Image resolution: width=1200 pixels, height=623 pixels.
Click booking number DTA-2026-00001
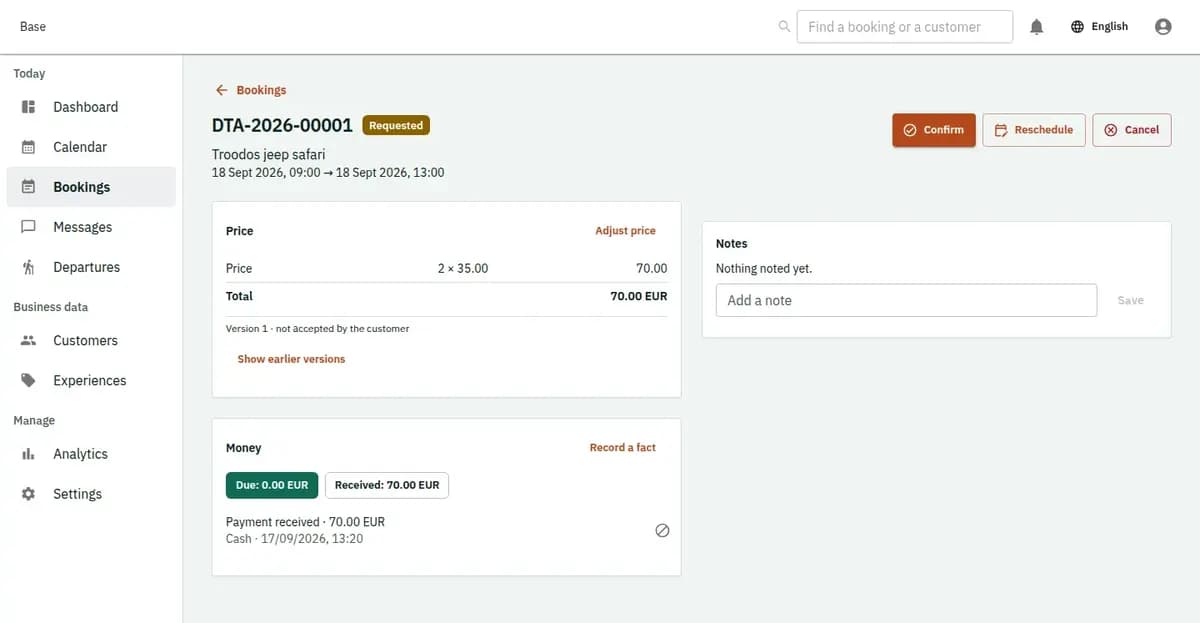pos(282,126)
